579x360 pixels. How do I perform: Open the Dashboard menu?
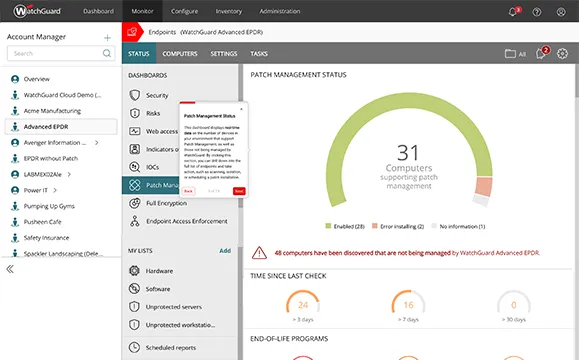coord(98,11)
